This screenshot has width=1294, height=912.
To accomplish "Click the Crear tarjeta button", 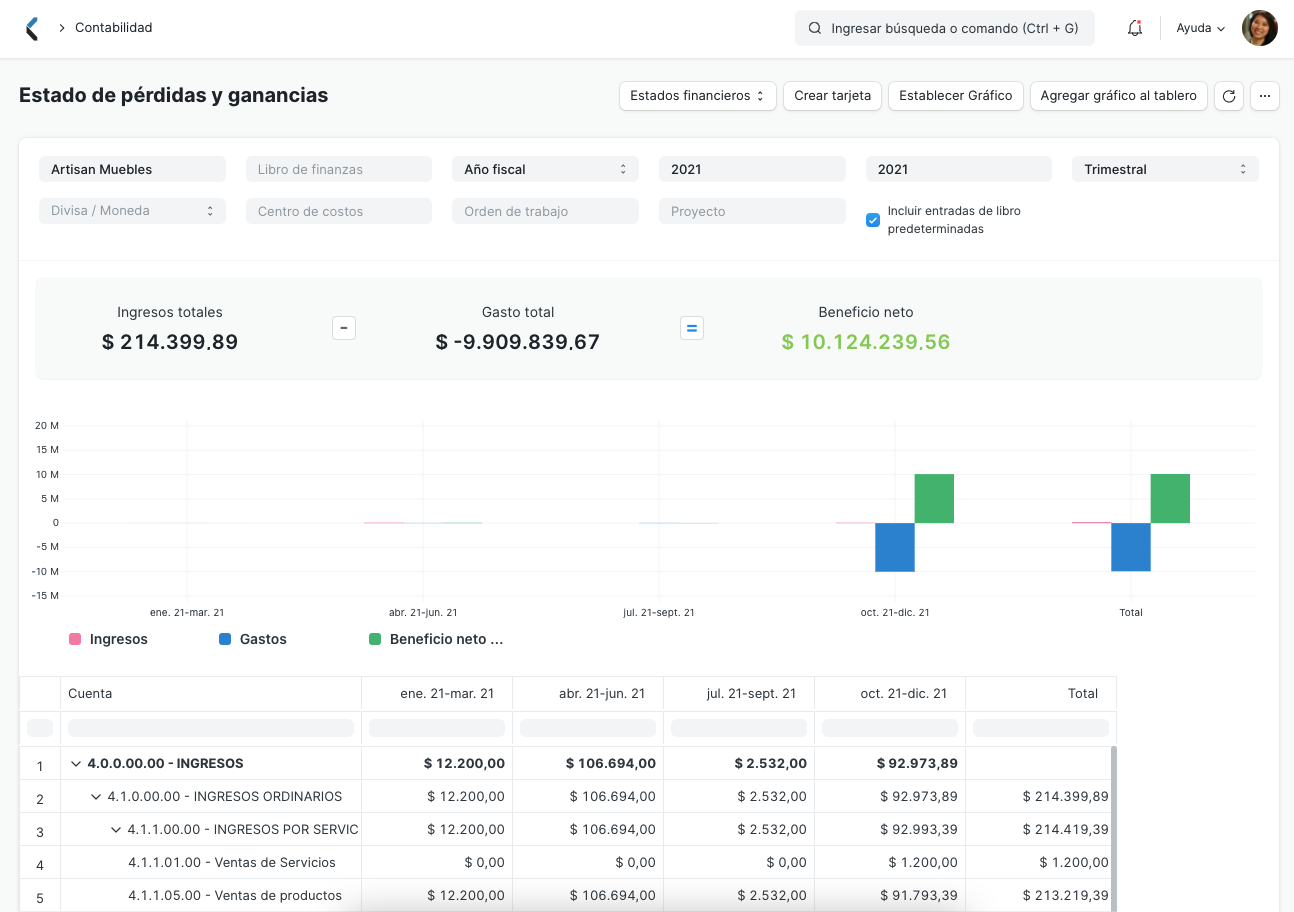I will tap(832, 96).
